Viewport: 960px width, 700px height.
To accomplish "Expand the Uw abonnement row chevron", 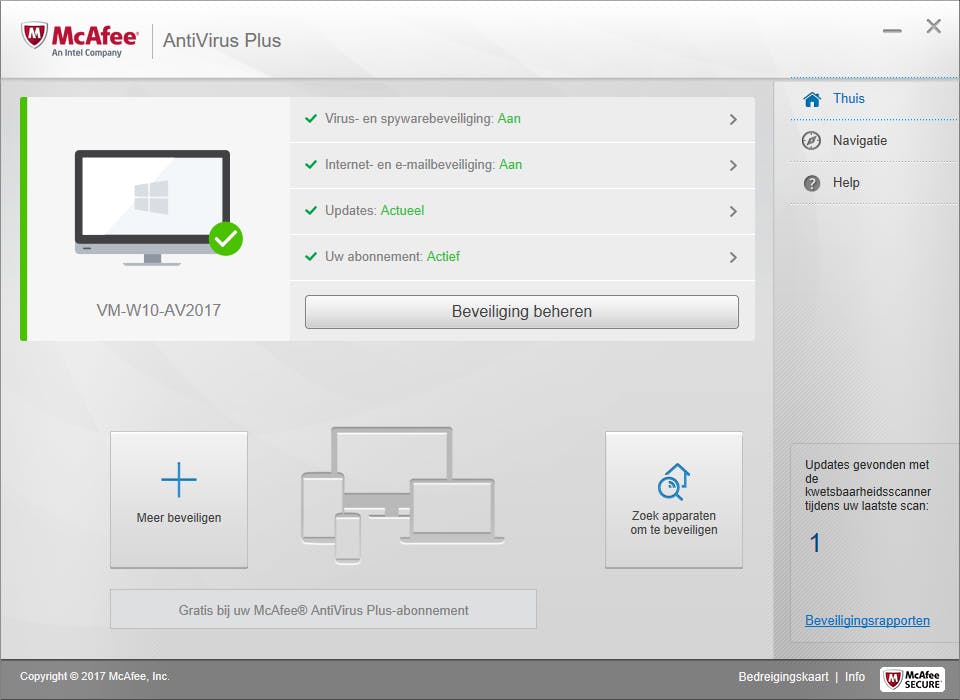I will (x=733, y=257).
